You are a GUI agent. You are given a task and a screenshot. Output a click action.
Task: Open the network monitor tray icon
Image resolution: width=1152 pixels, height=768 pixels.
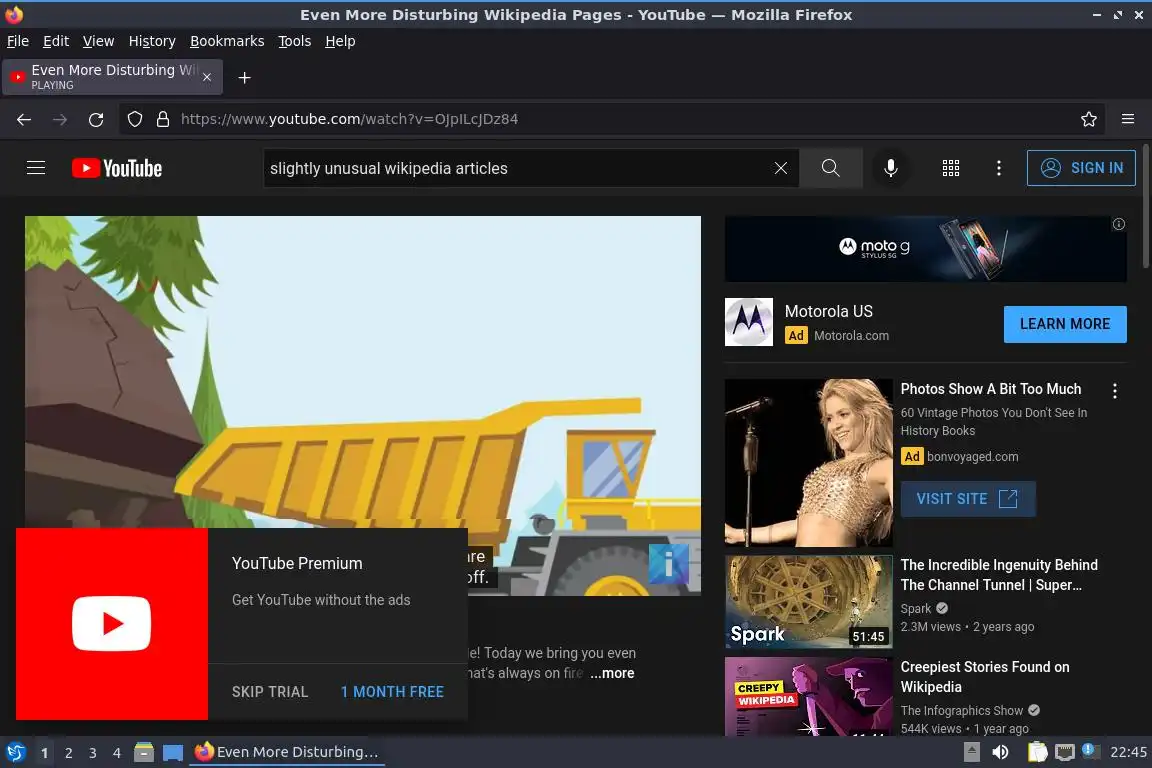[1065, 753]
